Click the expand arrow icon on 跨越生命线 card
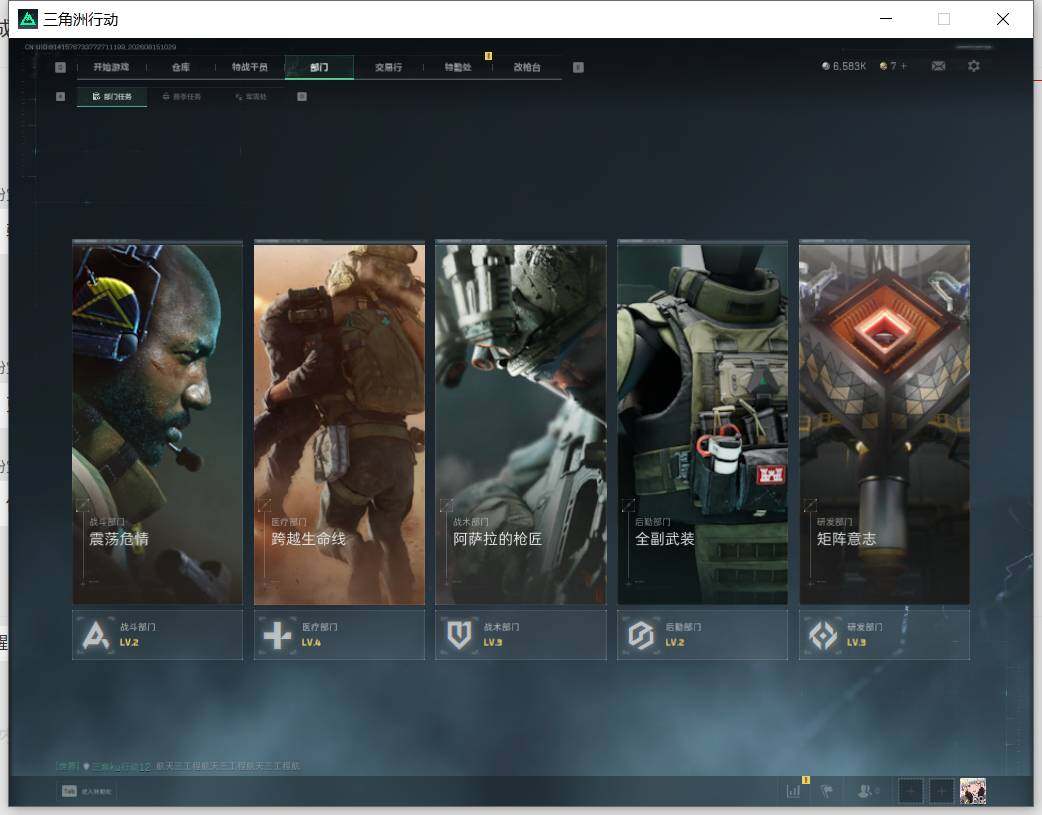Image resolution: width=1042 pixels, height=815 pixels. pos(264,505)
